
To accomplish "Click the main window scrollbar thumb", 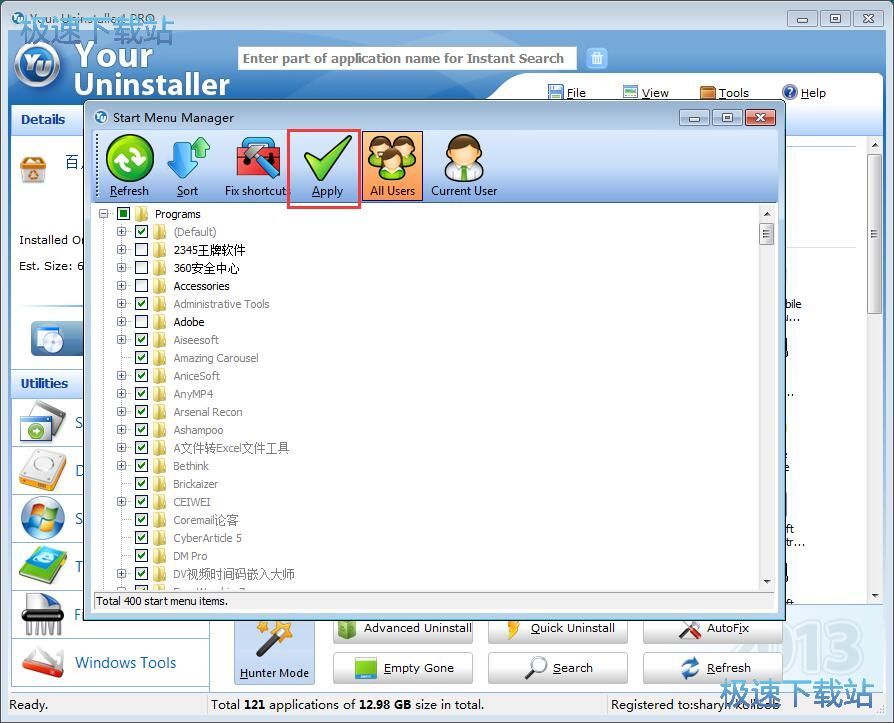I will click(x=874, y=234).
